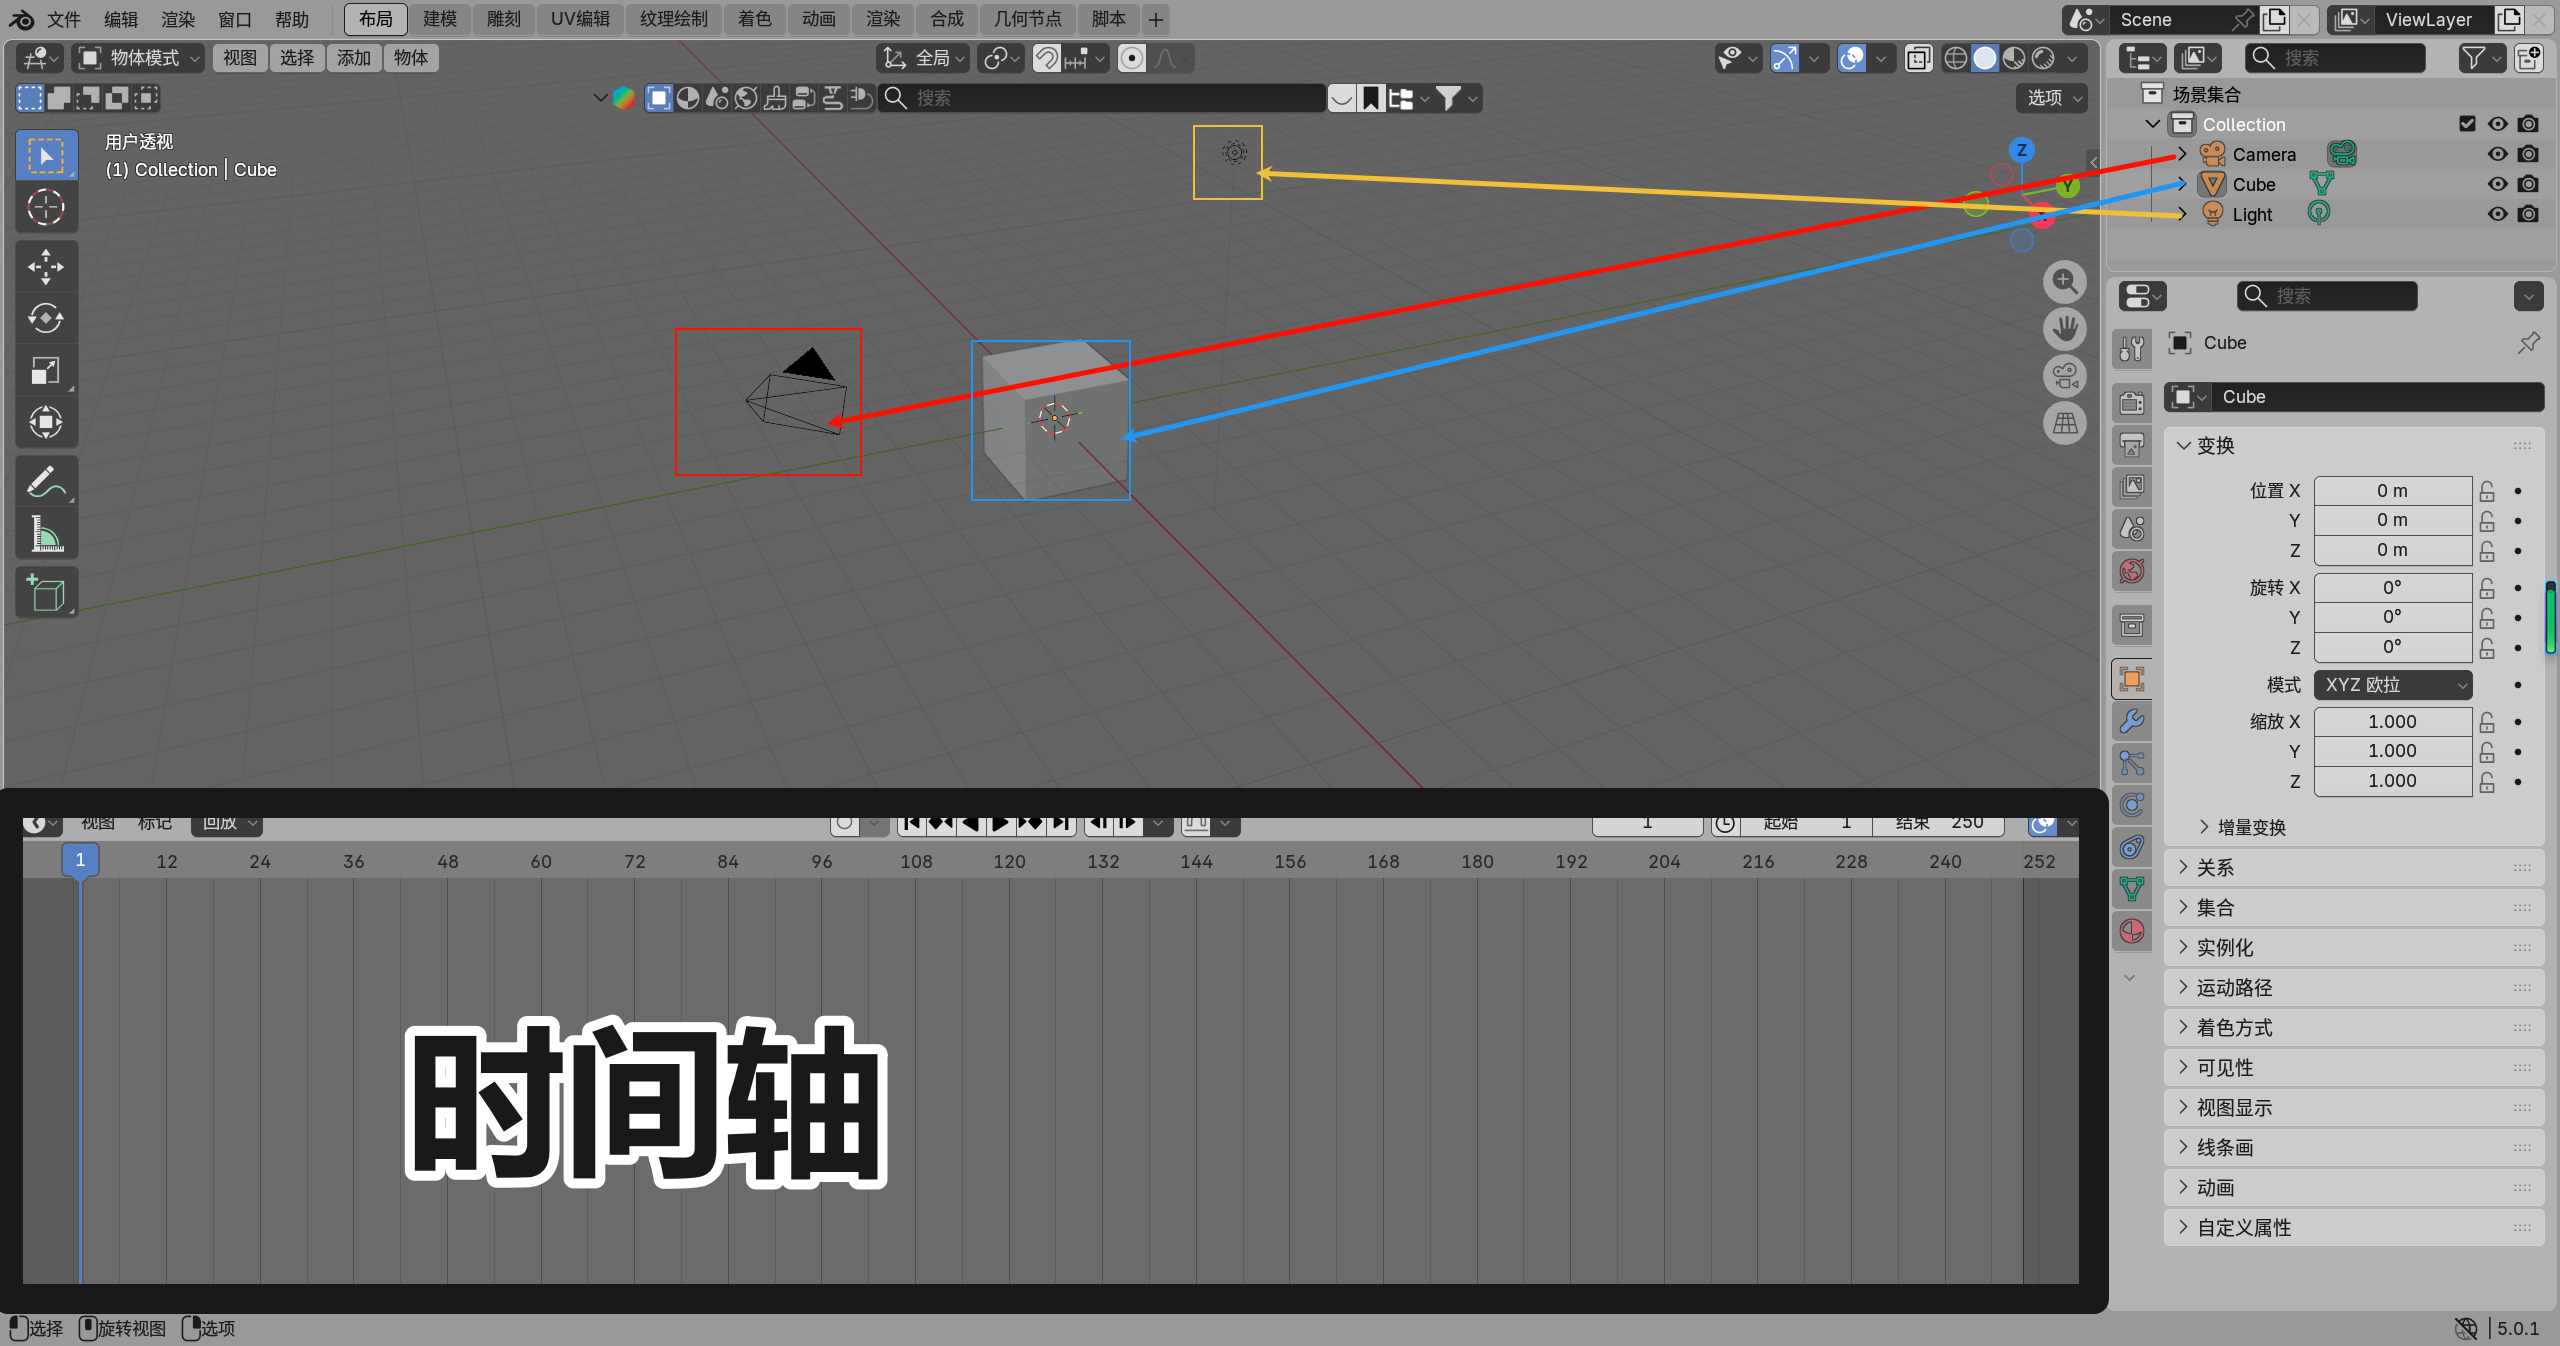Click the Add Cube tool icon
This screenshot has height=1346, width=2560.
click(45, 594)
